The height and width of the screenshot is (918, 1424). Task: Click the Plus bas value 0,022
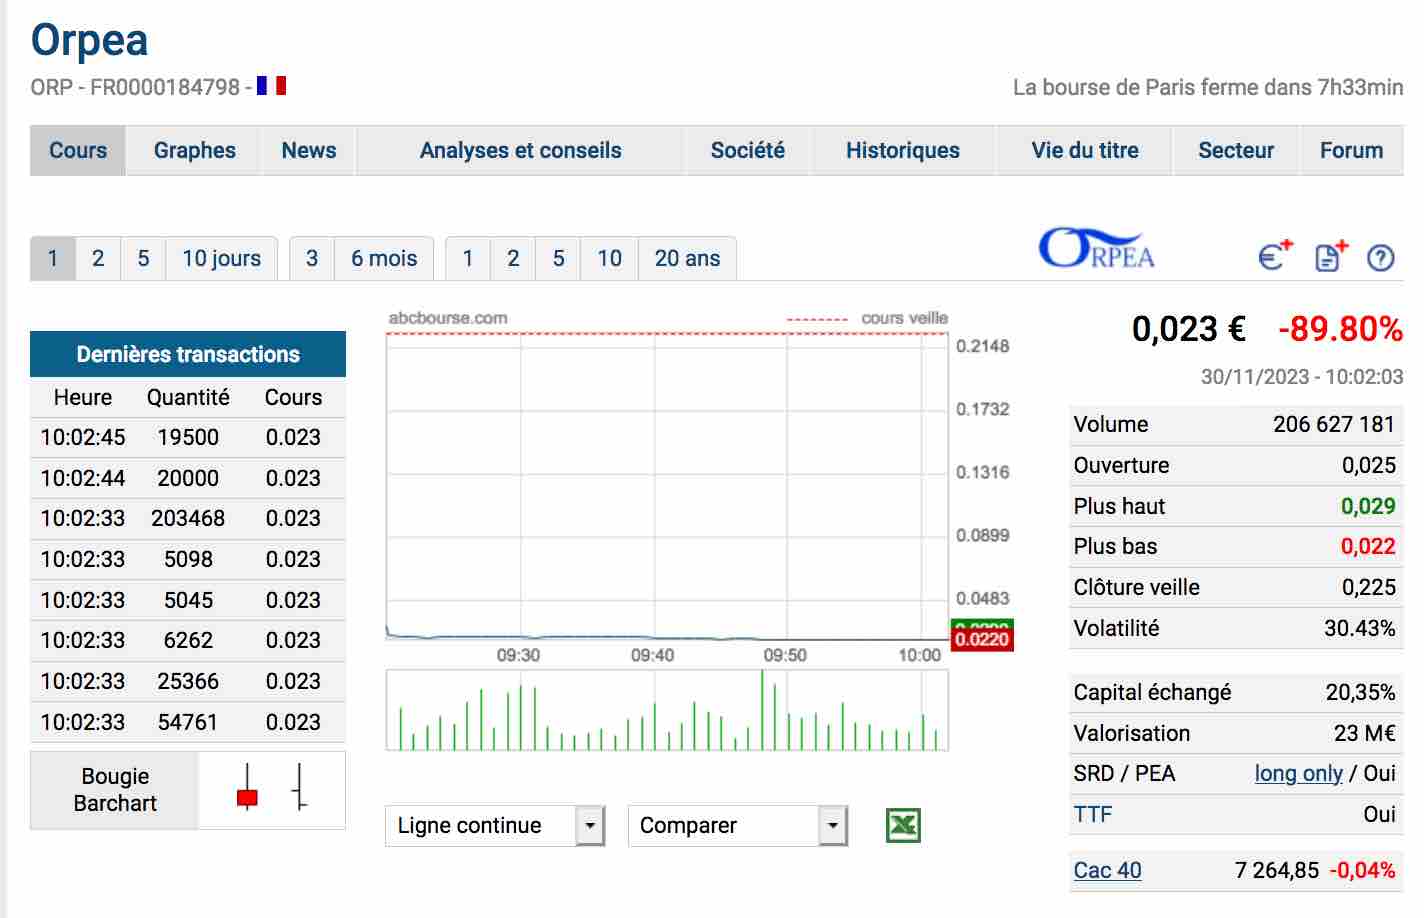click(x=1368, y=546)
